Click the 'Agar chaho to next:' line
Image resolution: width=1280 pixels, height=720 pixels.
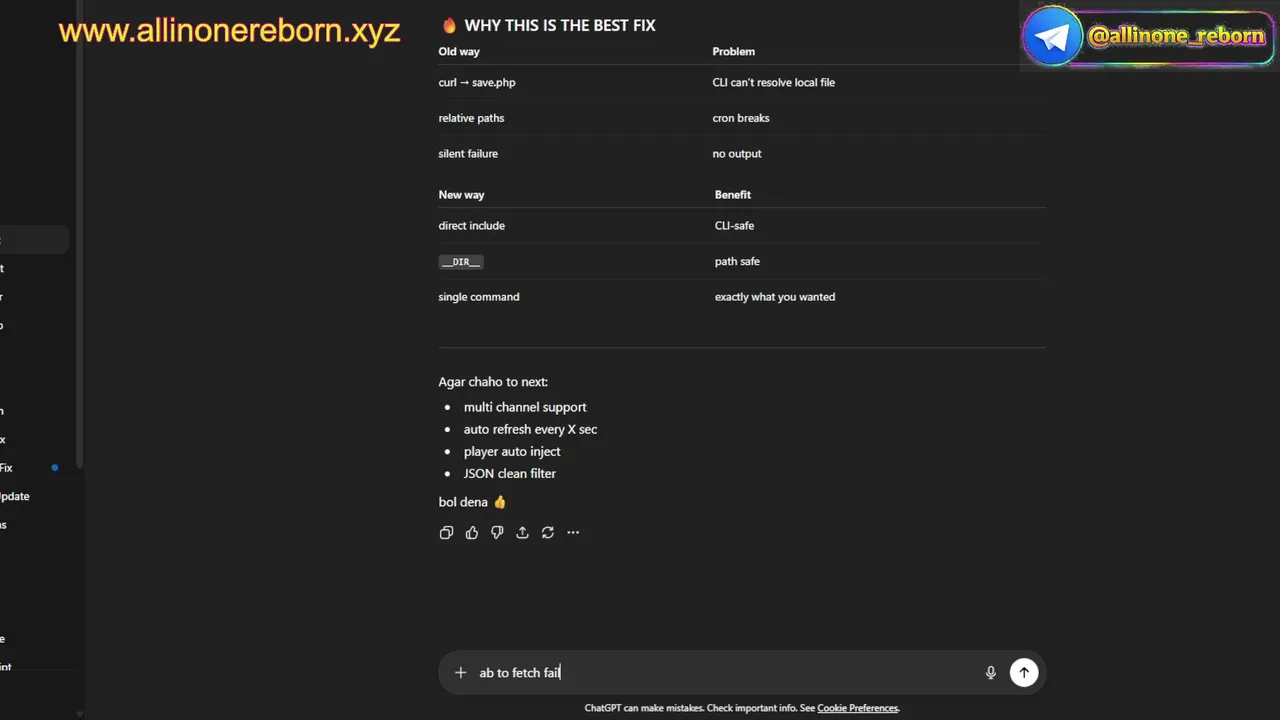(493, 382)
